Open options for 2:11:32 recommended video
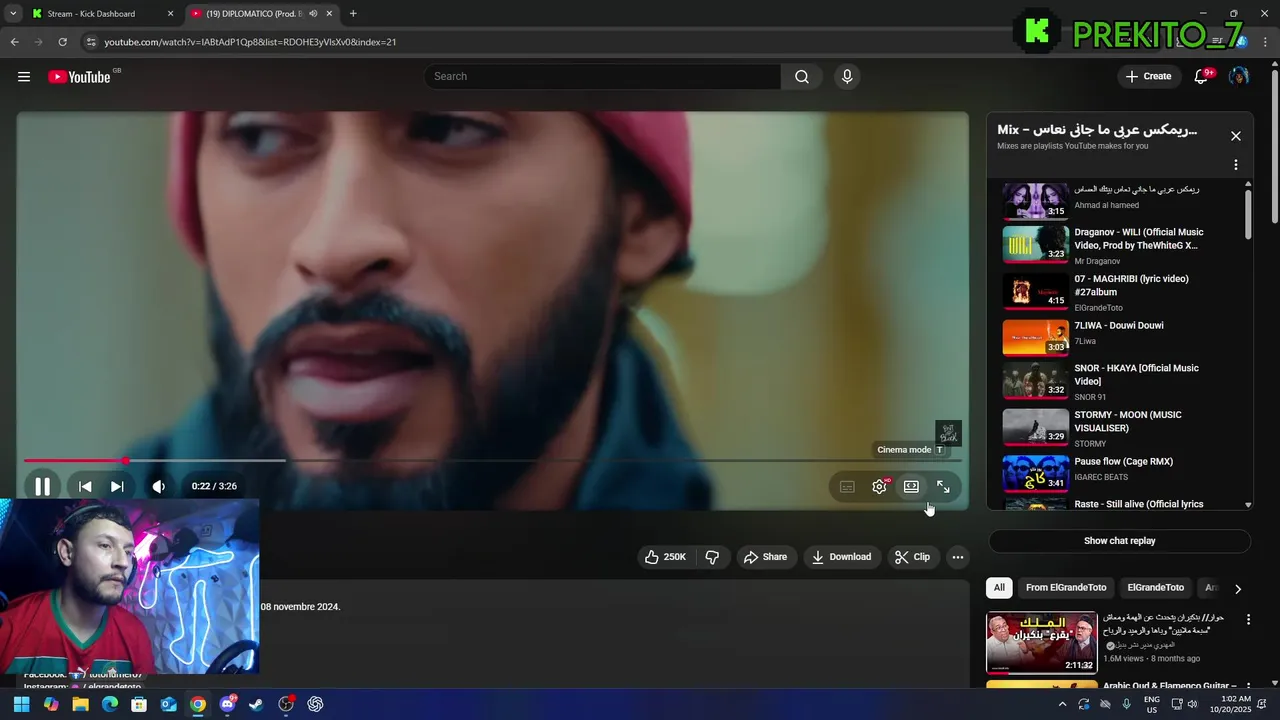 (1248, 620)
